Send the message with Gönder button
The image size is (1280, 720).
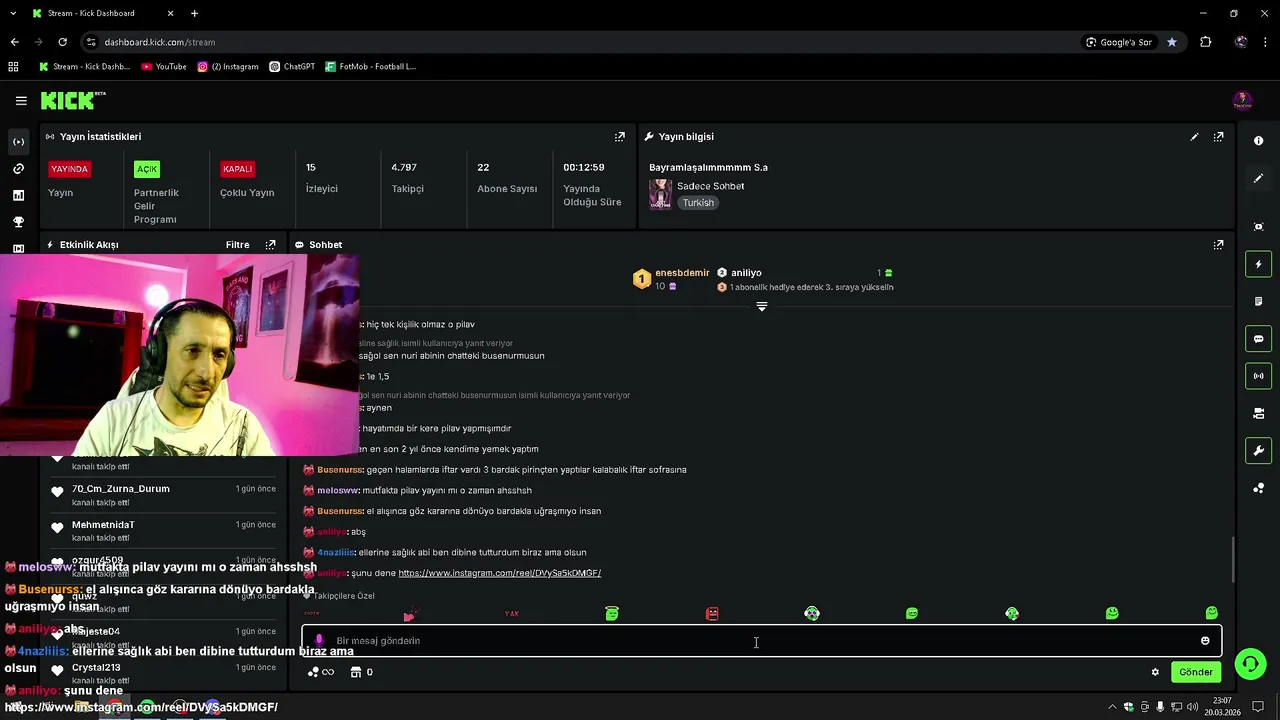coord(1196,672)
